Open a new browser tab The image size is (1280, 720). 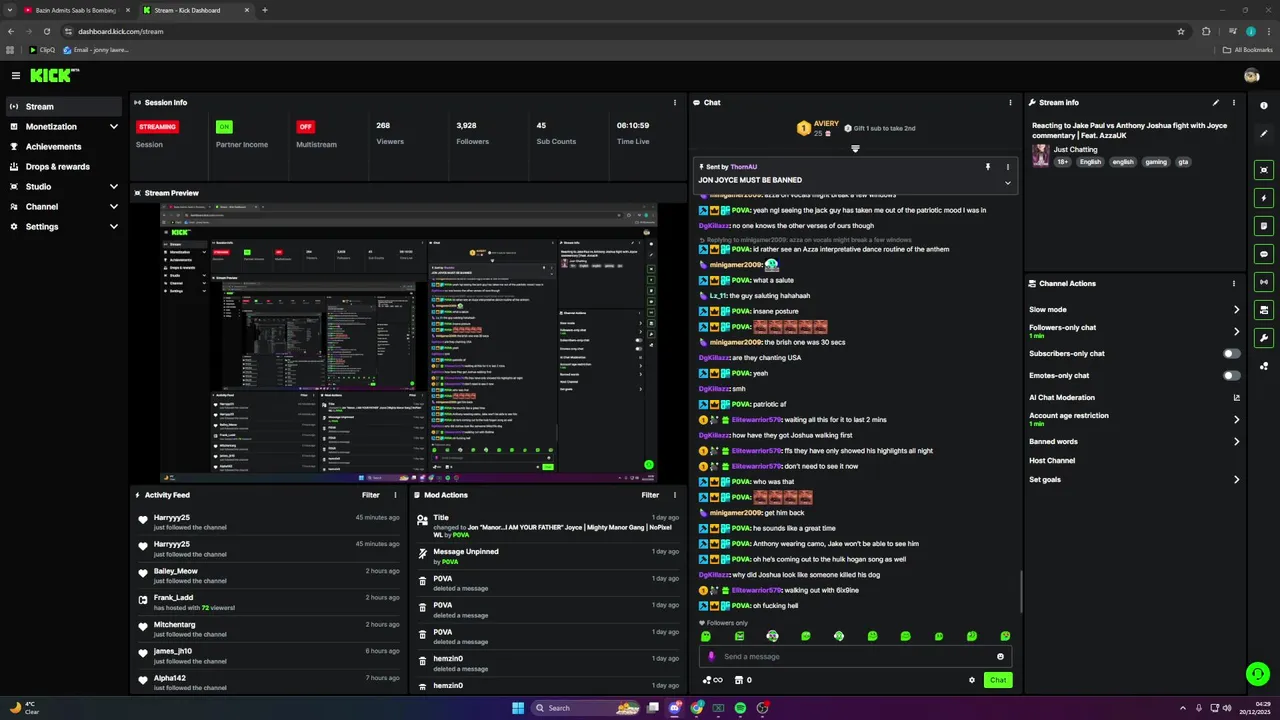point(264,10)
